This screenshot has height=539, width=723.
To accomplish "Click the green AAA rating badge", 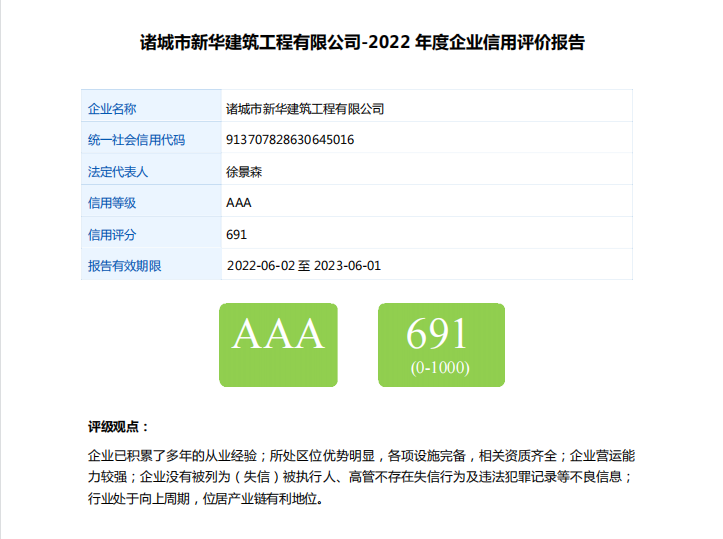I will [x=279, y=345].
